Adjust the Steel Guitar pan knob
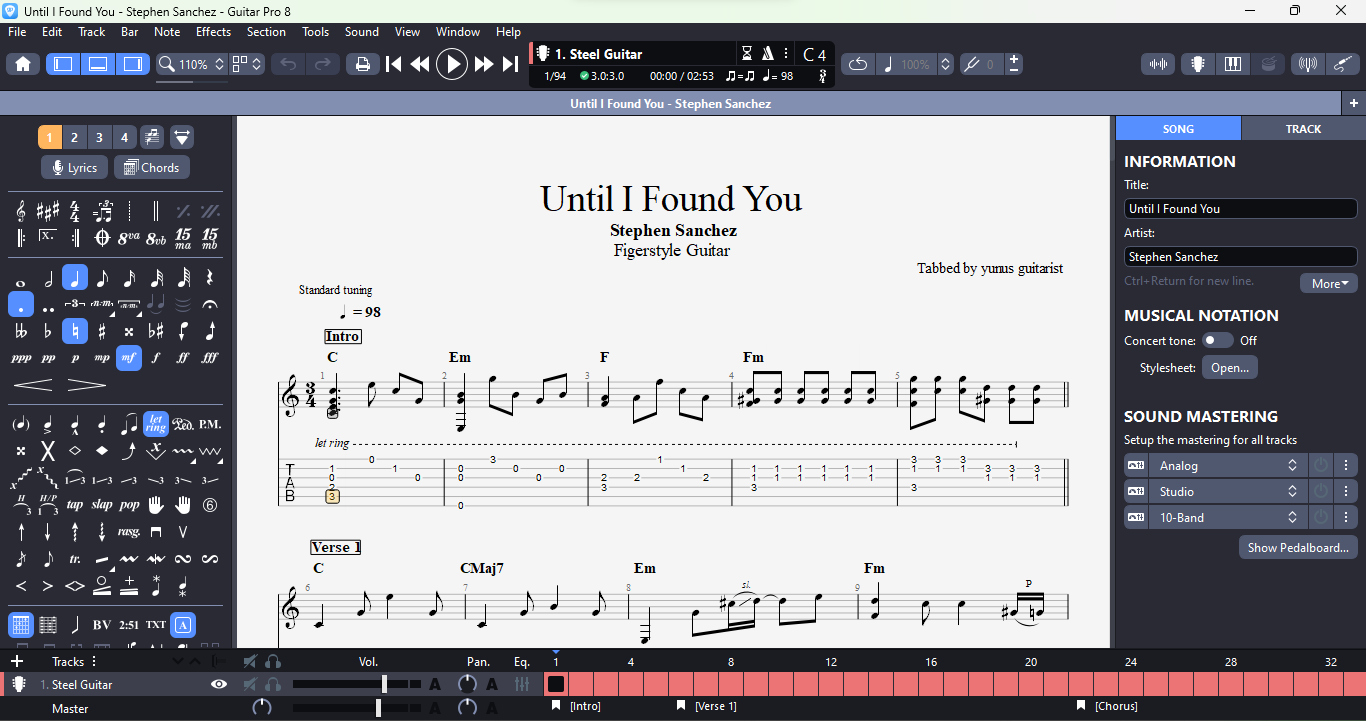This screenshot has width=1366, height=721. click(x=467, y=684)
